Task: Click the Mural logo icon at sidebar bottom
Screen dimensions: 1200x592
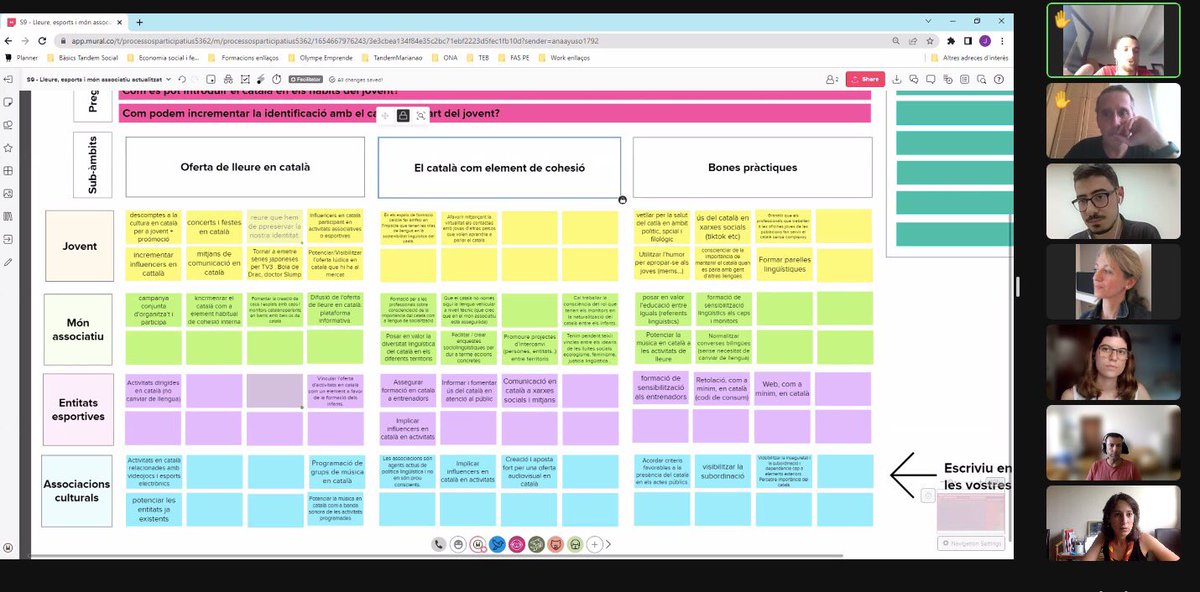Action: [8, 547]
